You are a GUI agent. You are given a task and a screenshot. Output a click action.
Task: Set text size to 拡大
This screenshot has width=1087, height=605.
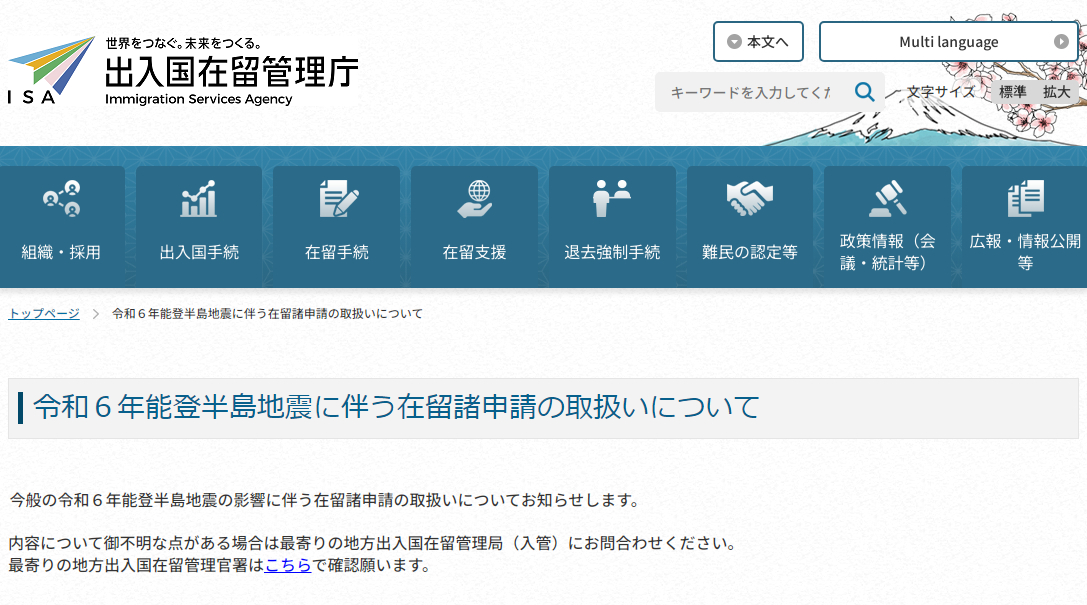[x=1056, y=92]
